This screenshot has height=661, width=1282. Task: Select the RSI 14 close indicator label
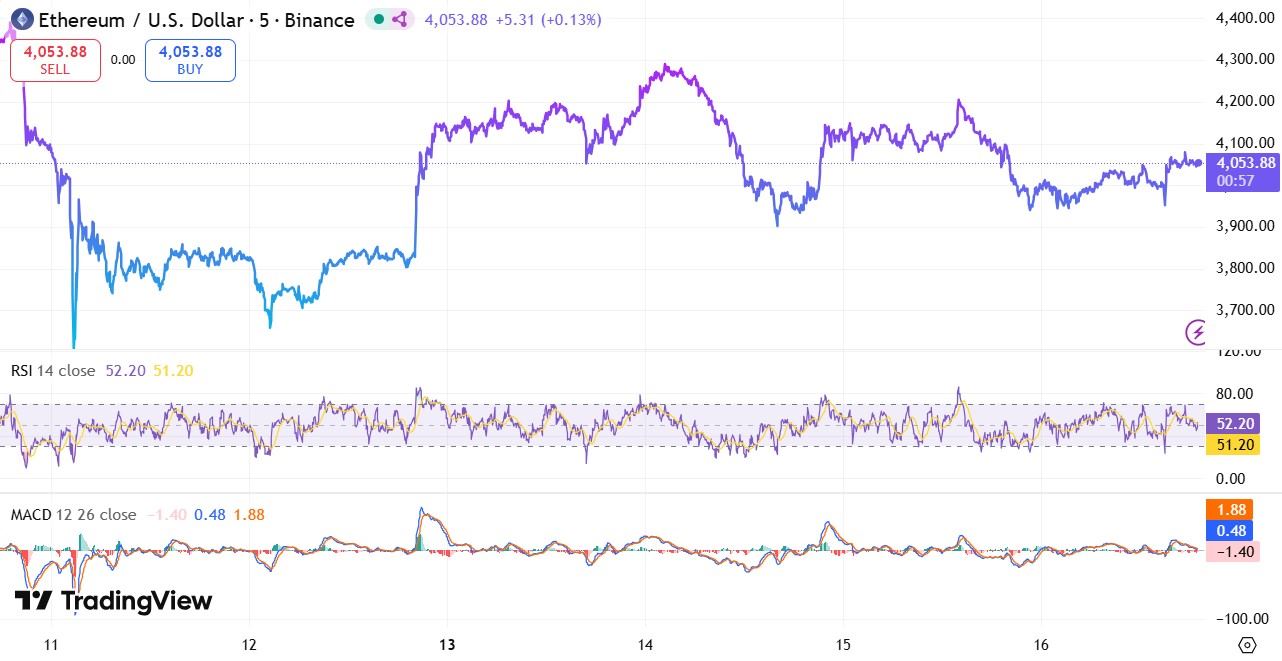pos(53,371)
